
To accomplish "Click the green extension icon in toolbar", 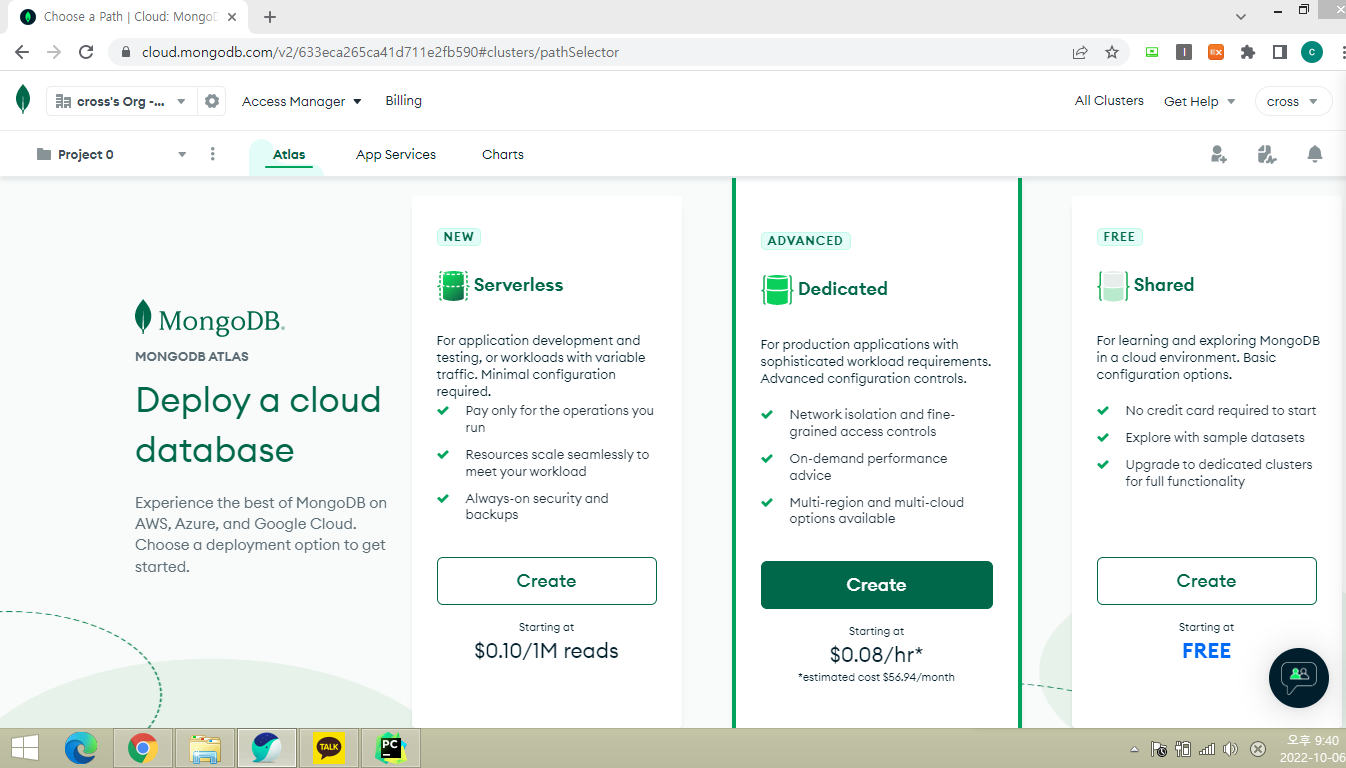I will 1152,52.
